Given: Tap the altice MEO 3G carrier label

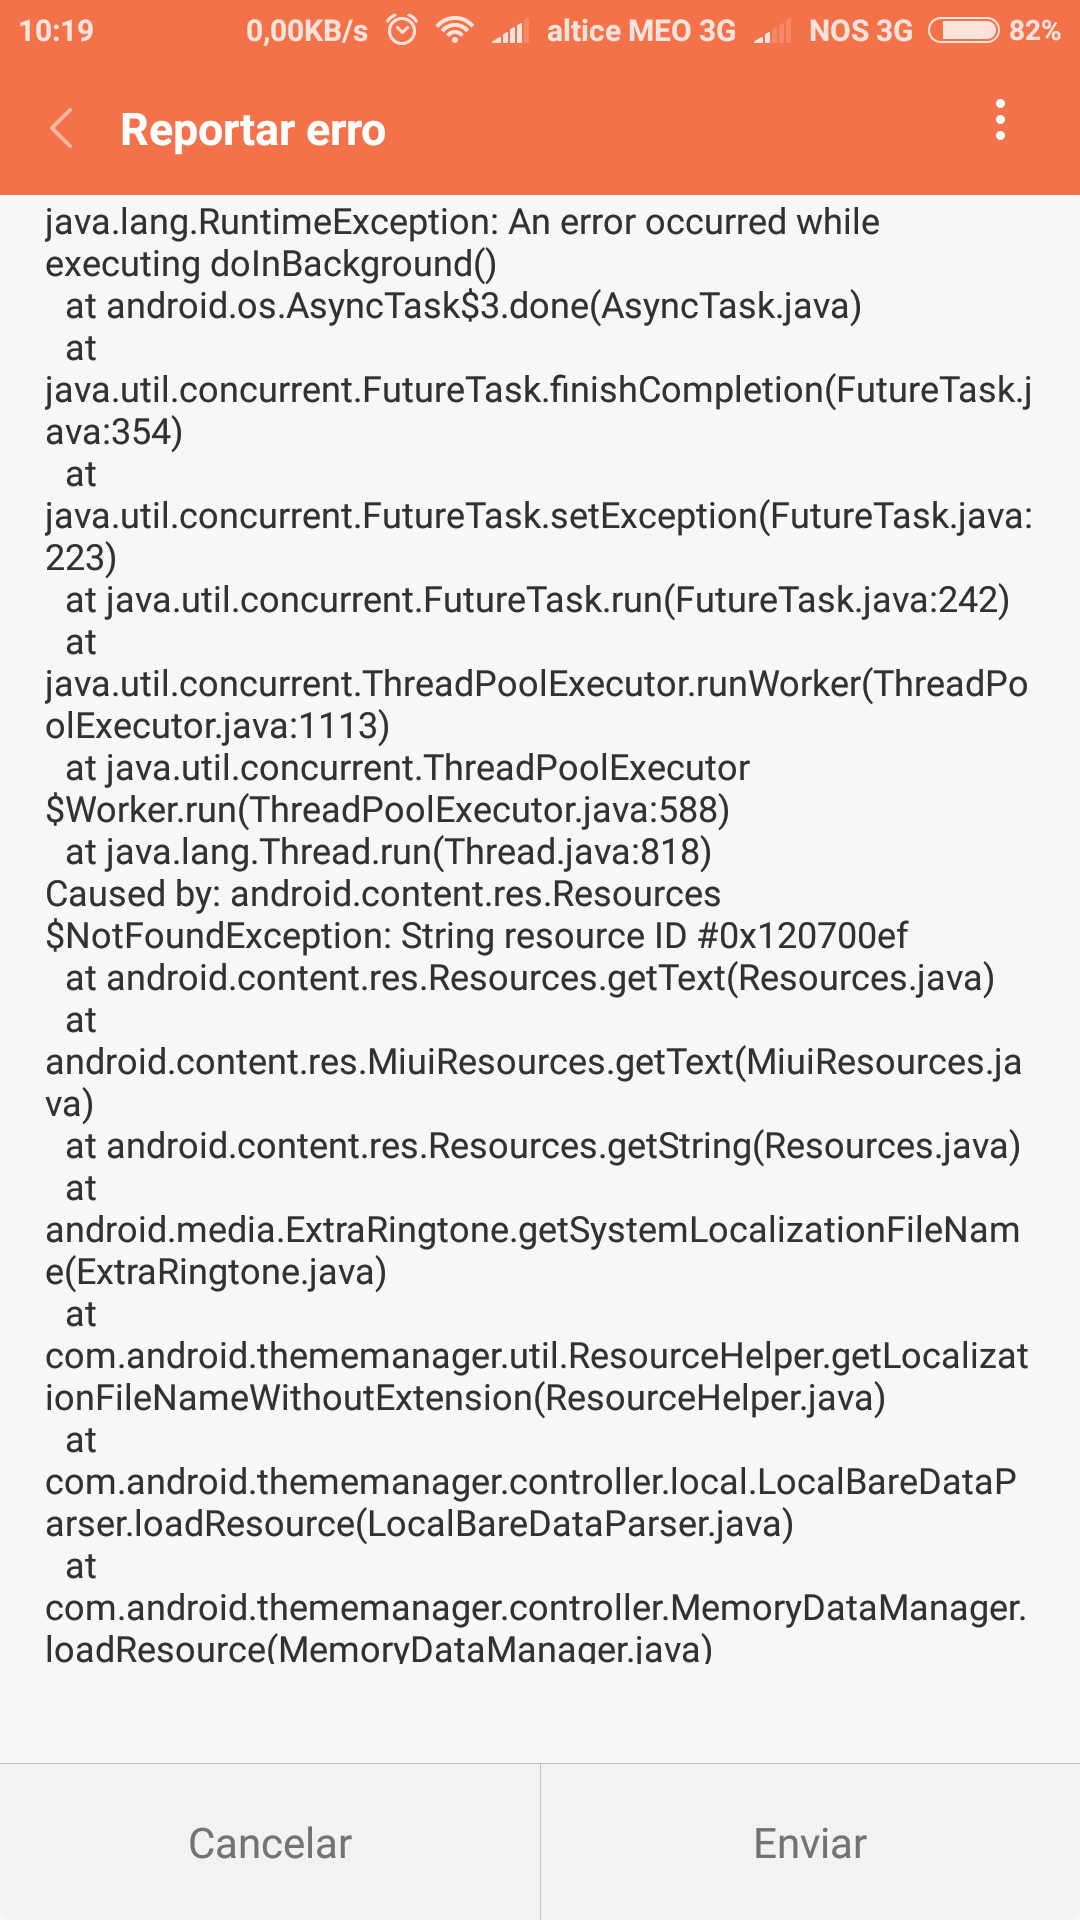Looking at the screenshot, I should coord(641,31).
